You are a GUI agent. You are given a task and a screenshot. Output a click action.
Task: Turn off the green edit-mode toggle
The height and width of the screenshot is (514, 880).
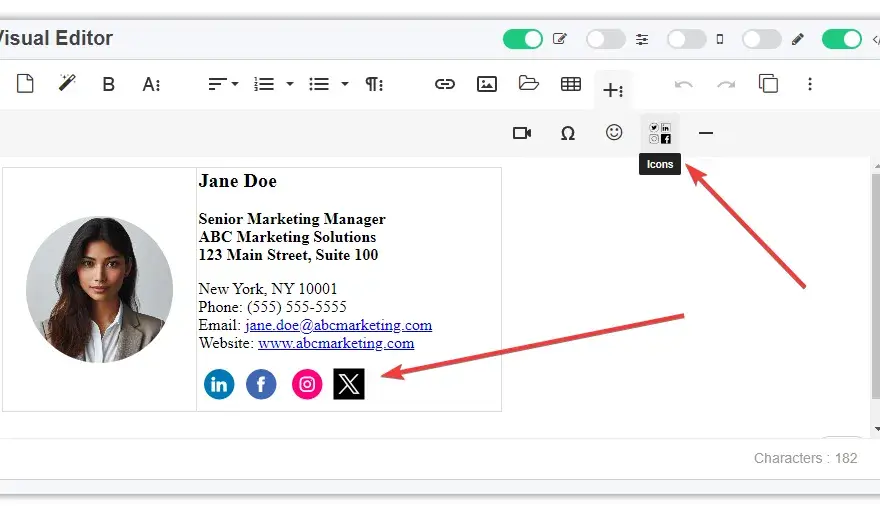tap(522, 39)
